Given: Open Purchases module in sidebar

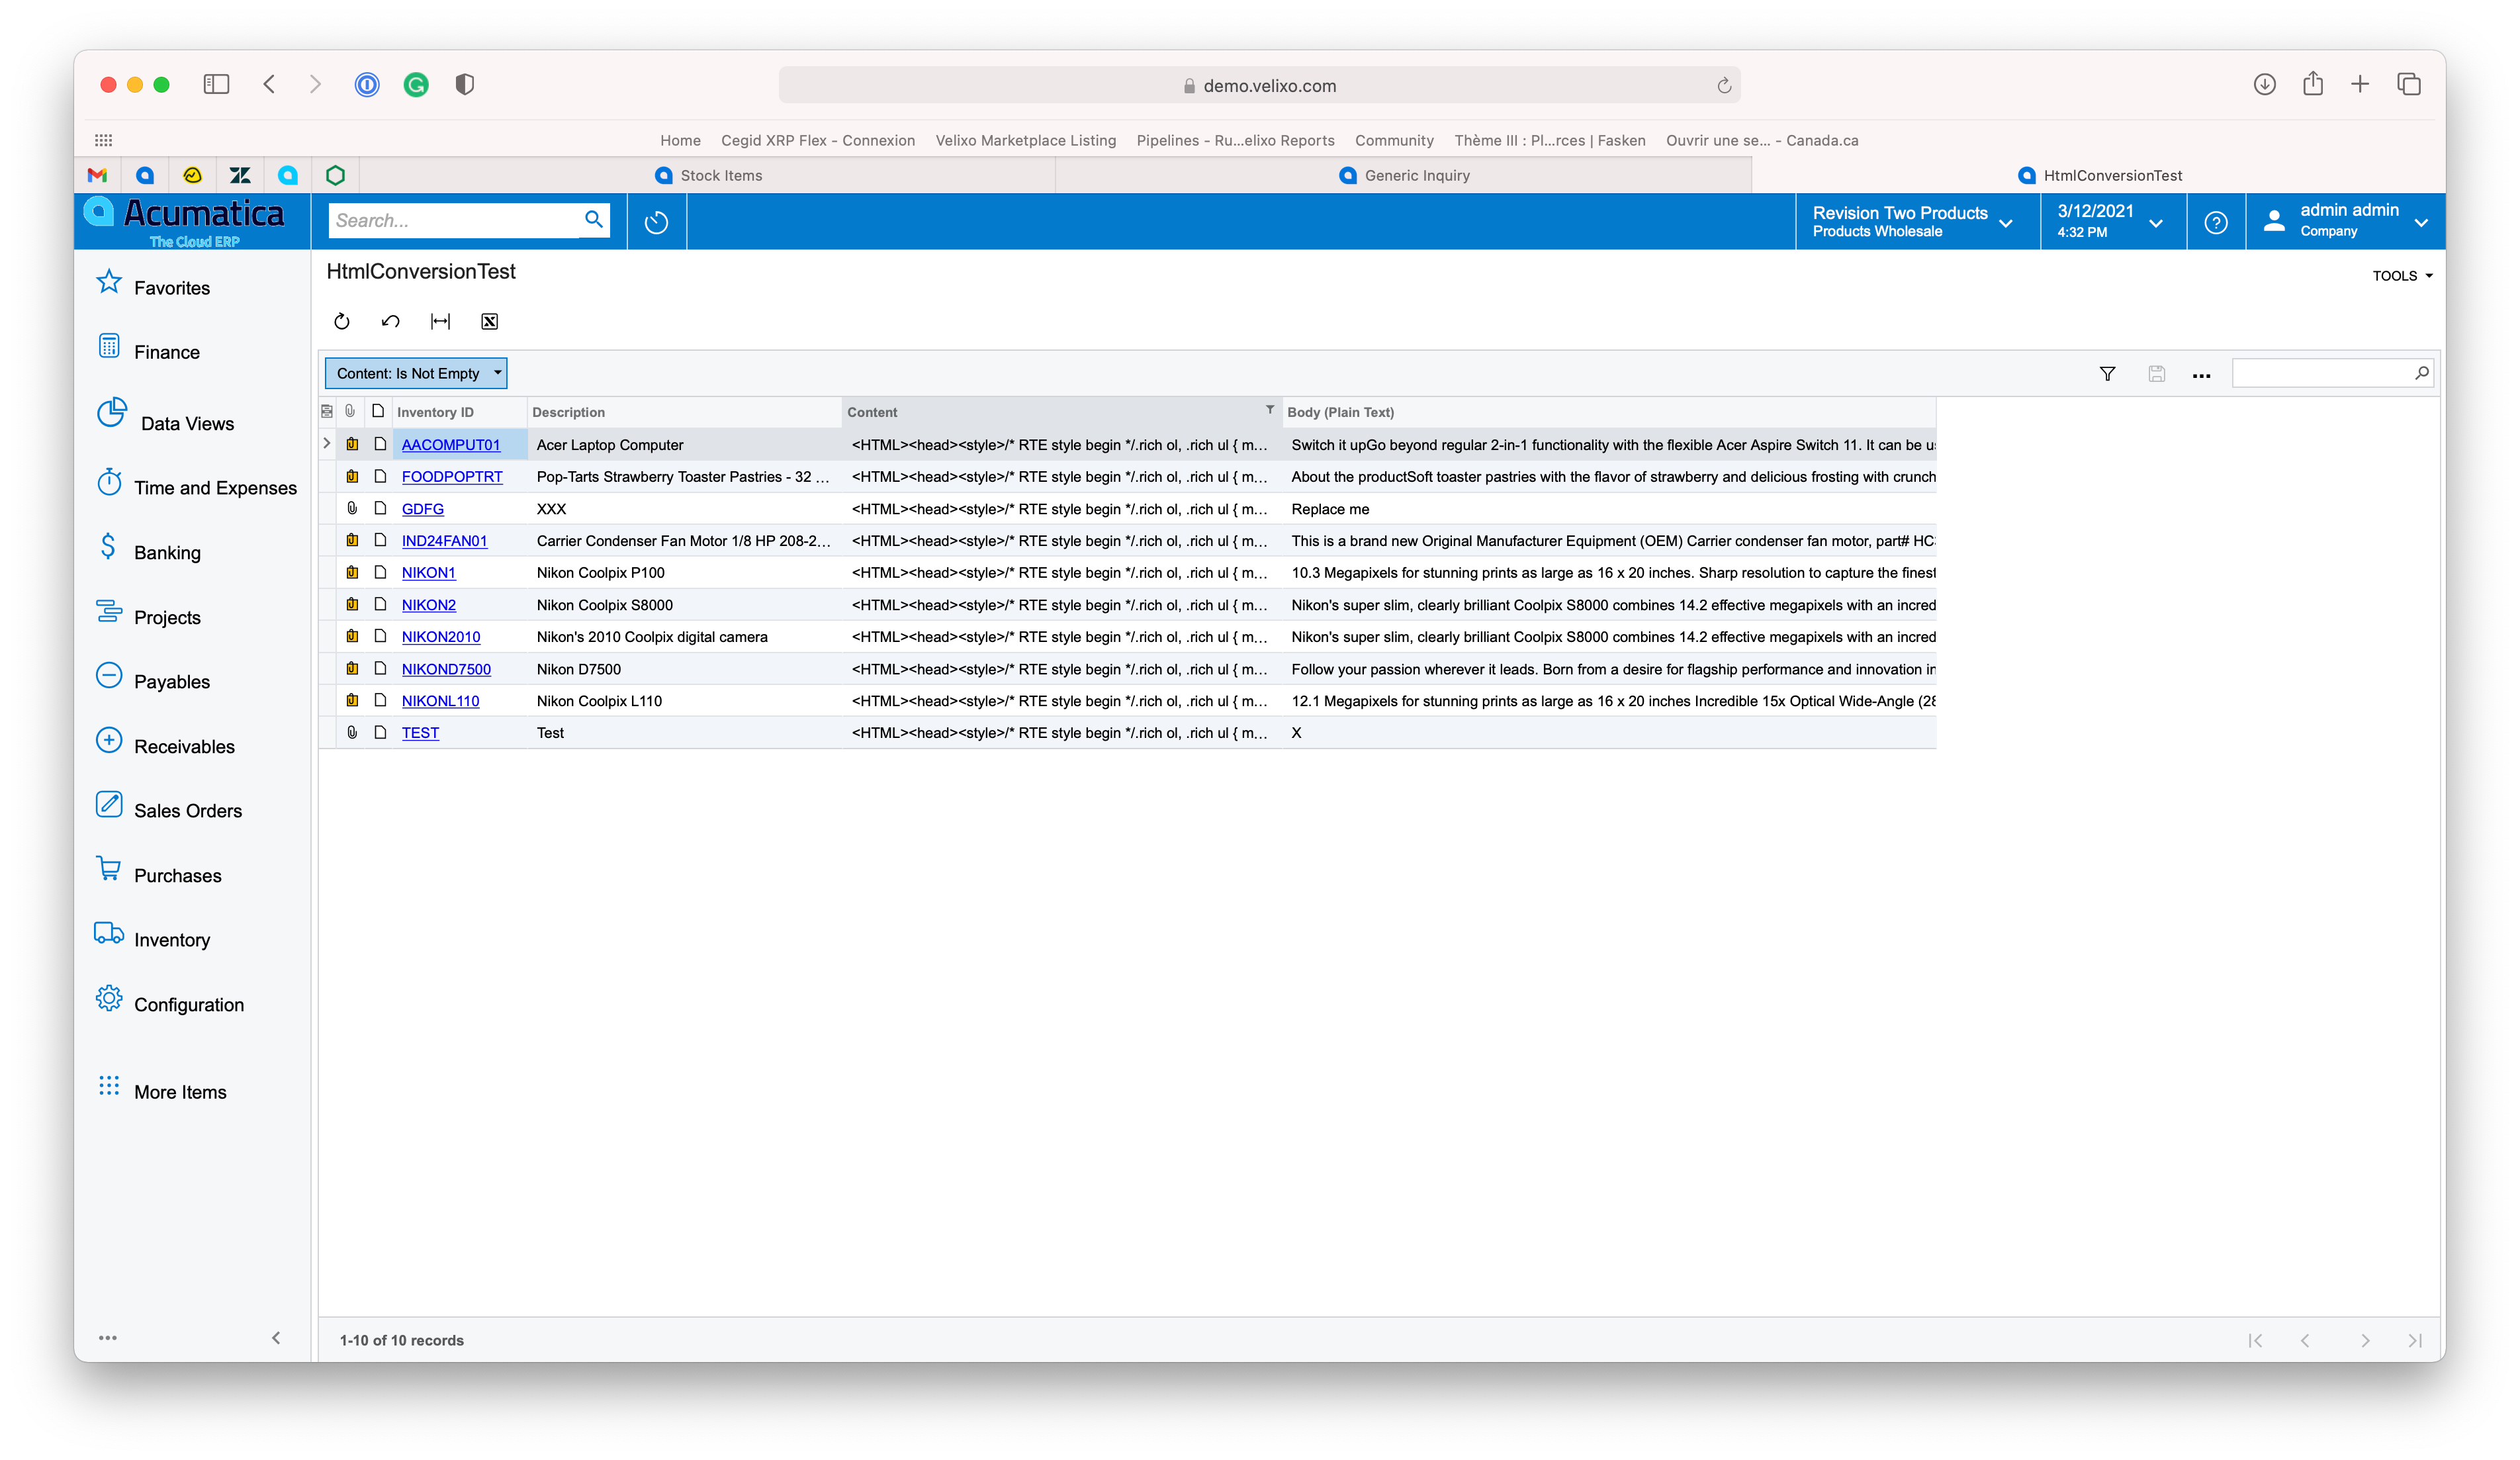Looking at the screenshot, I should [x=178, y=875].
